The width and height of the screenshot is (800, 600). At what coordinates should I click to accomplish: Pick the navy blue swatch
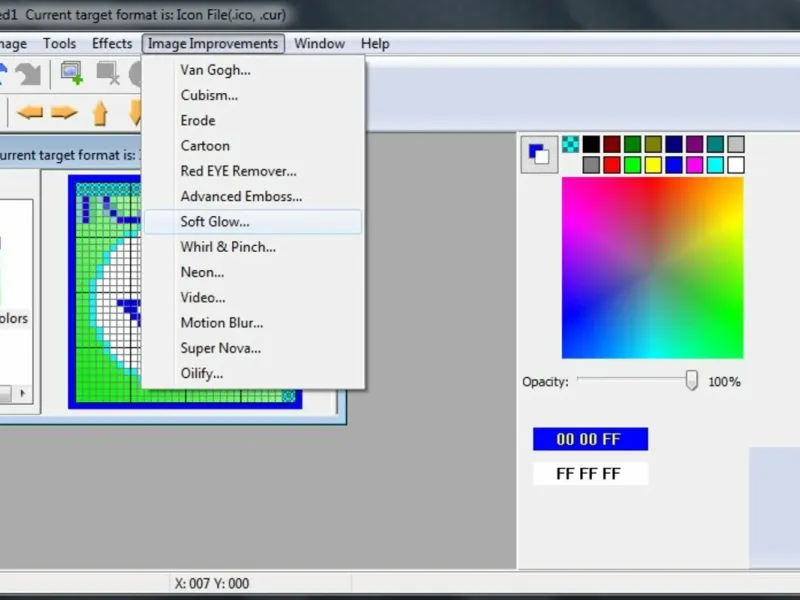coord(673,144)
